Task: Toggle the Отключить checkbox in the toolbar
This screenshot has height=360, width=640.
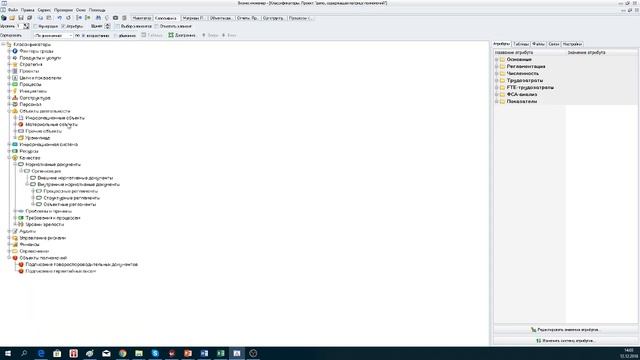Action: 157,26
